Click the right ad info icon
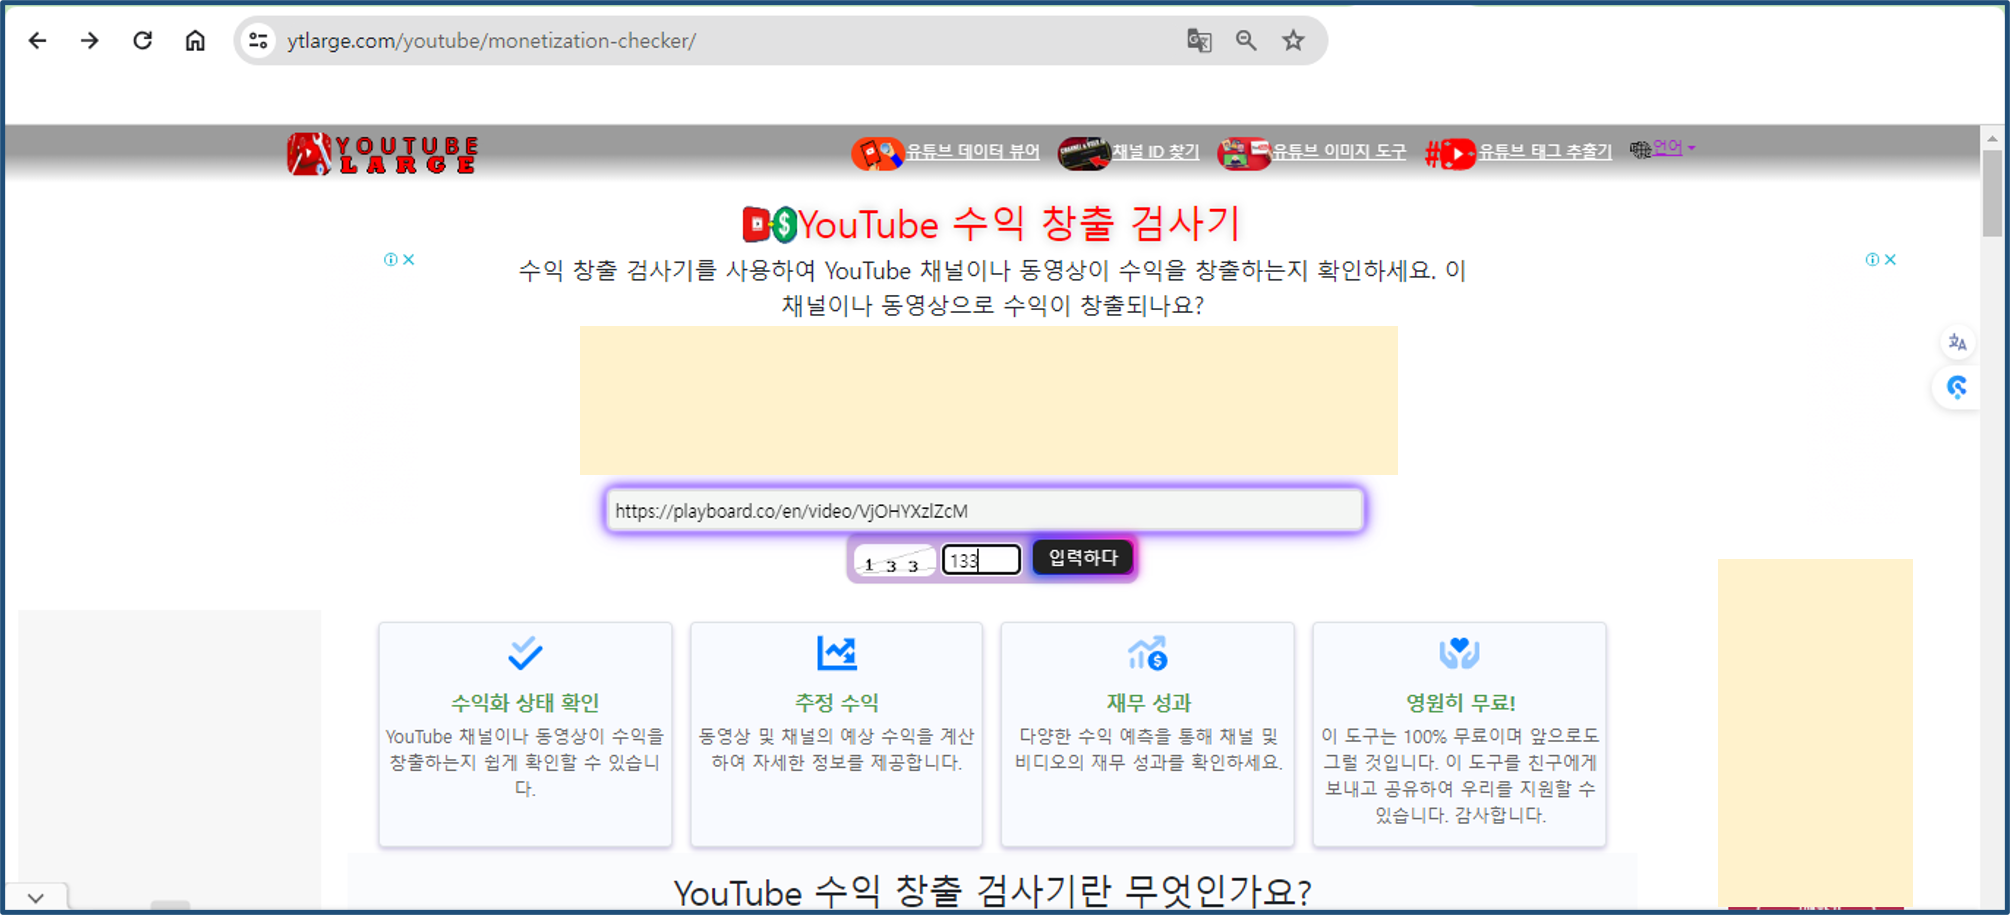2010x915 pixels. (x=1872, y=259)
